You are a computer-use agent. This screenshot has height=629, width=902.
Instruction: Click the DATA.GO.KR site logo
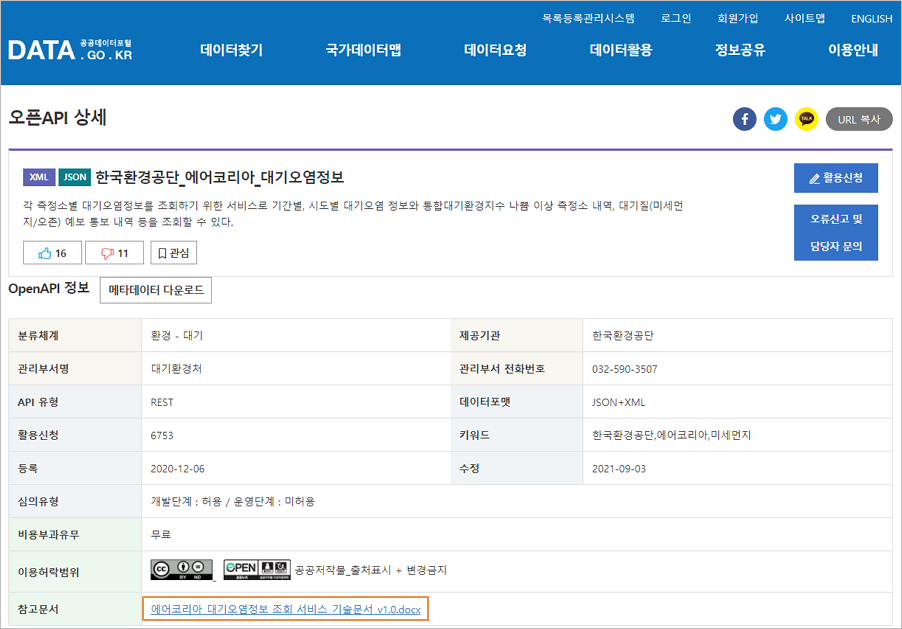[70, 51]
